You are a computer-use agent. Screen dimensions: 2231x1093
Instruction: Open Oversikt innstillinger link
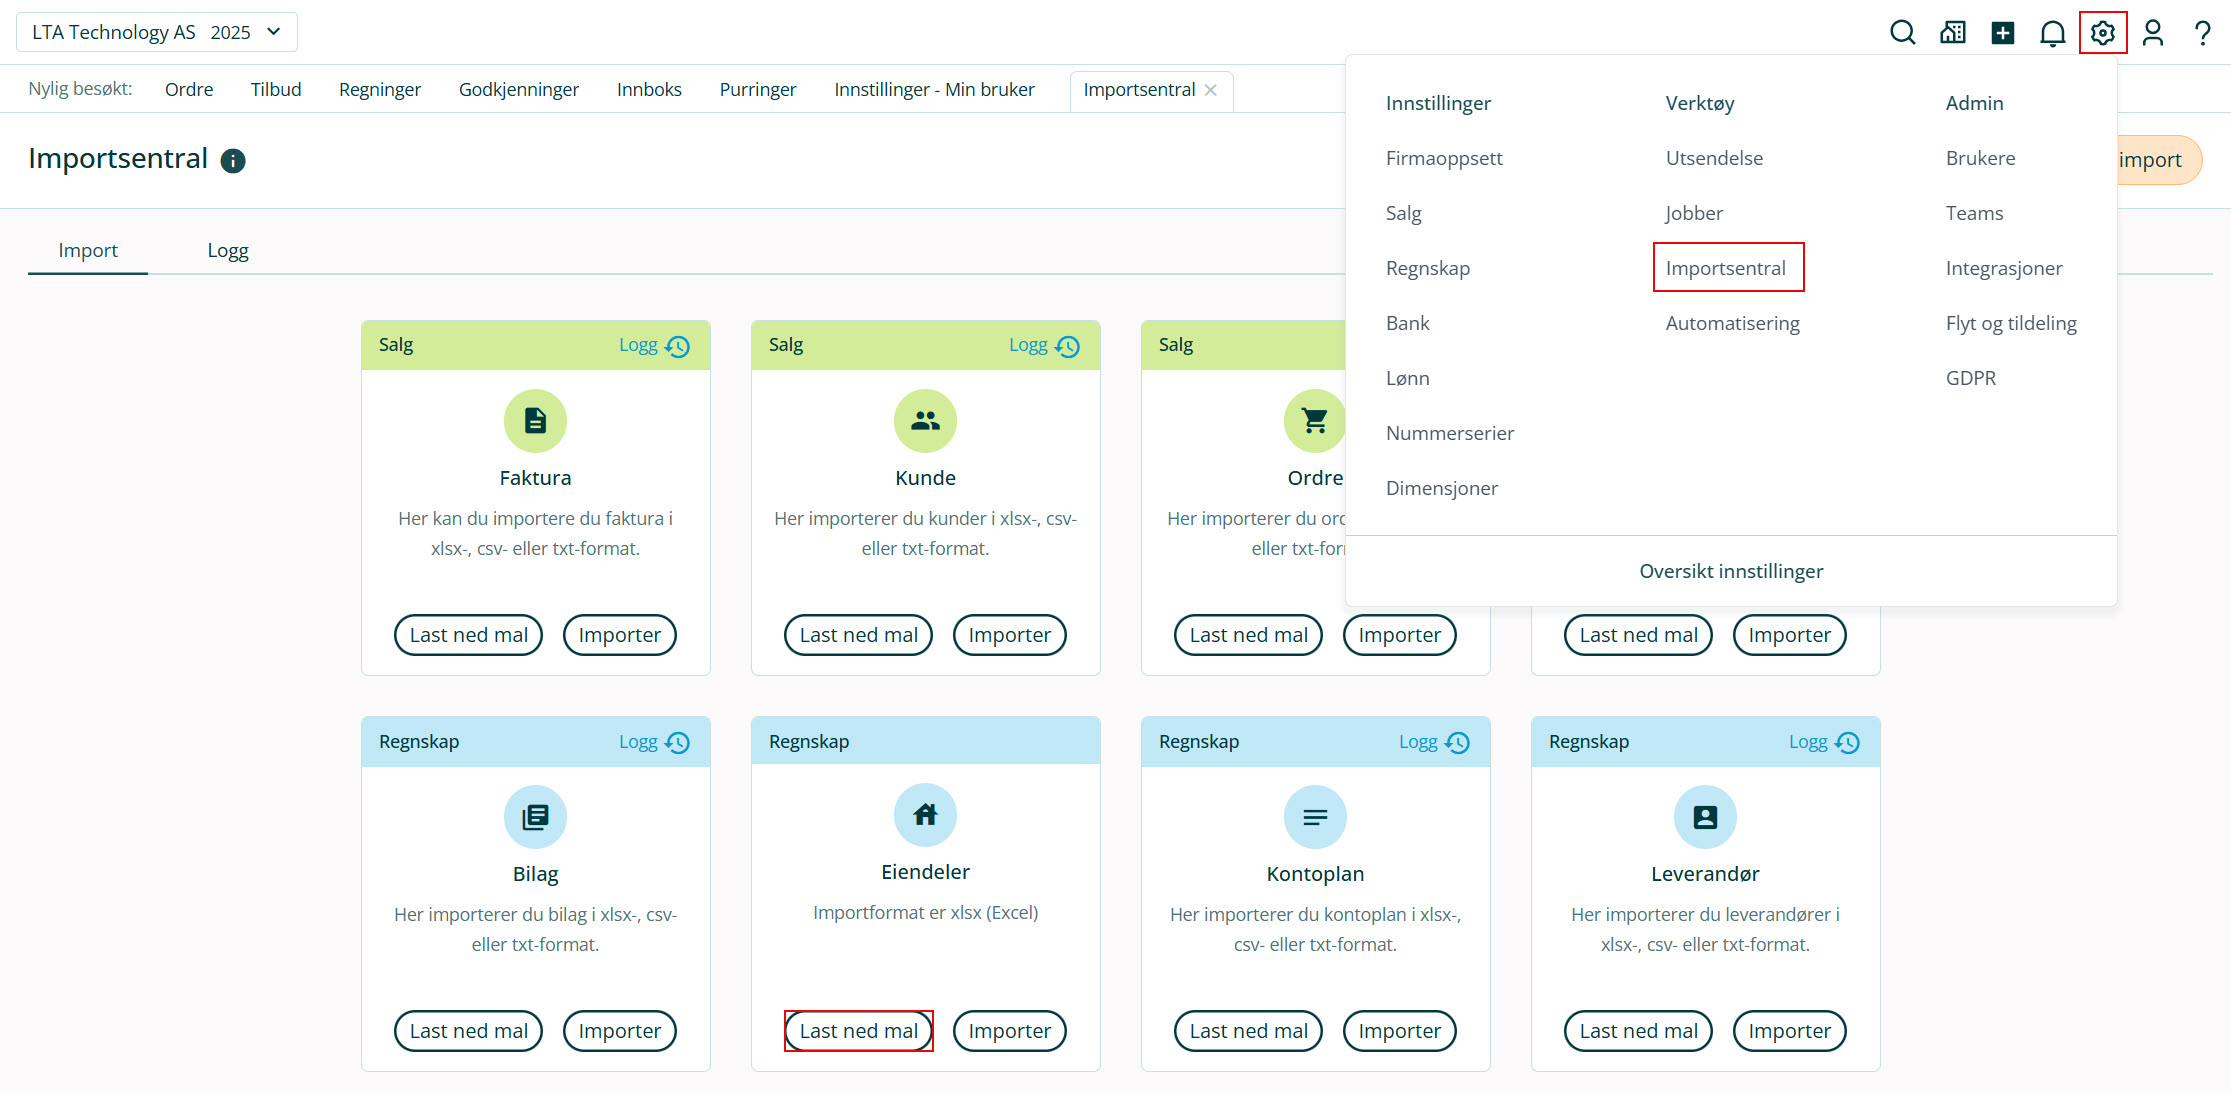[1730, 571]
